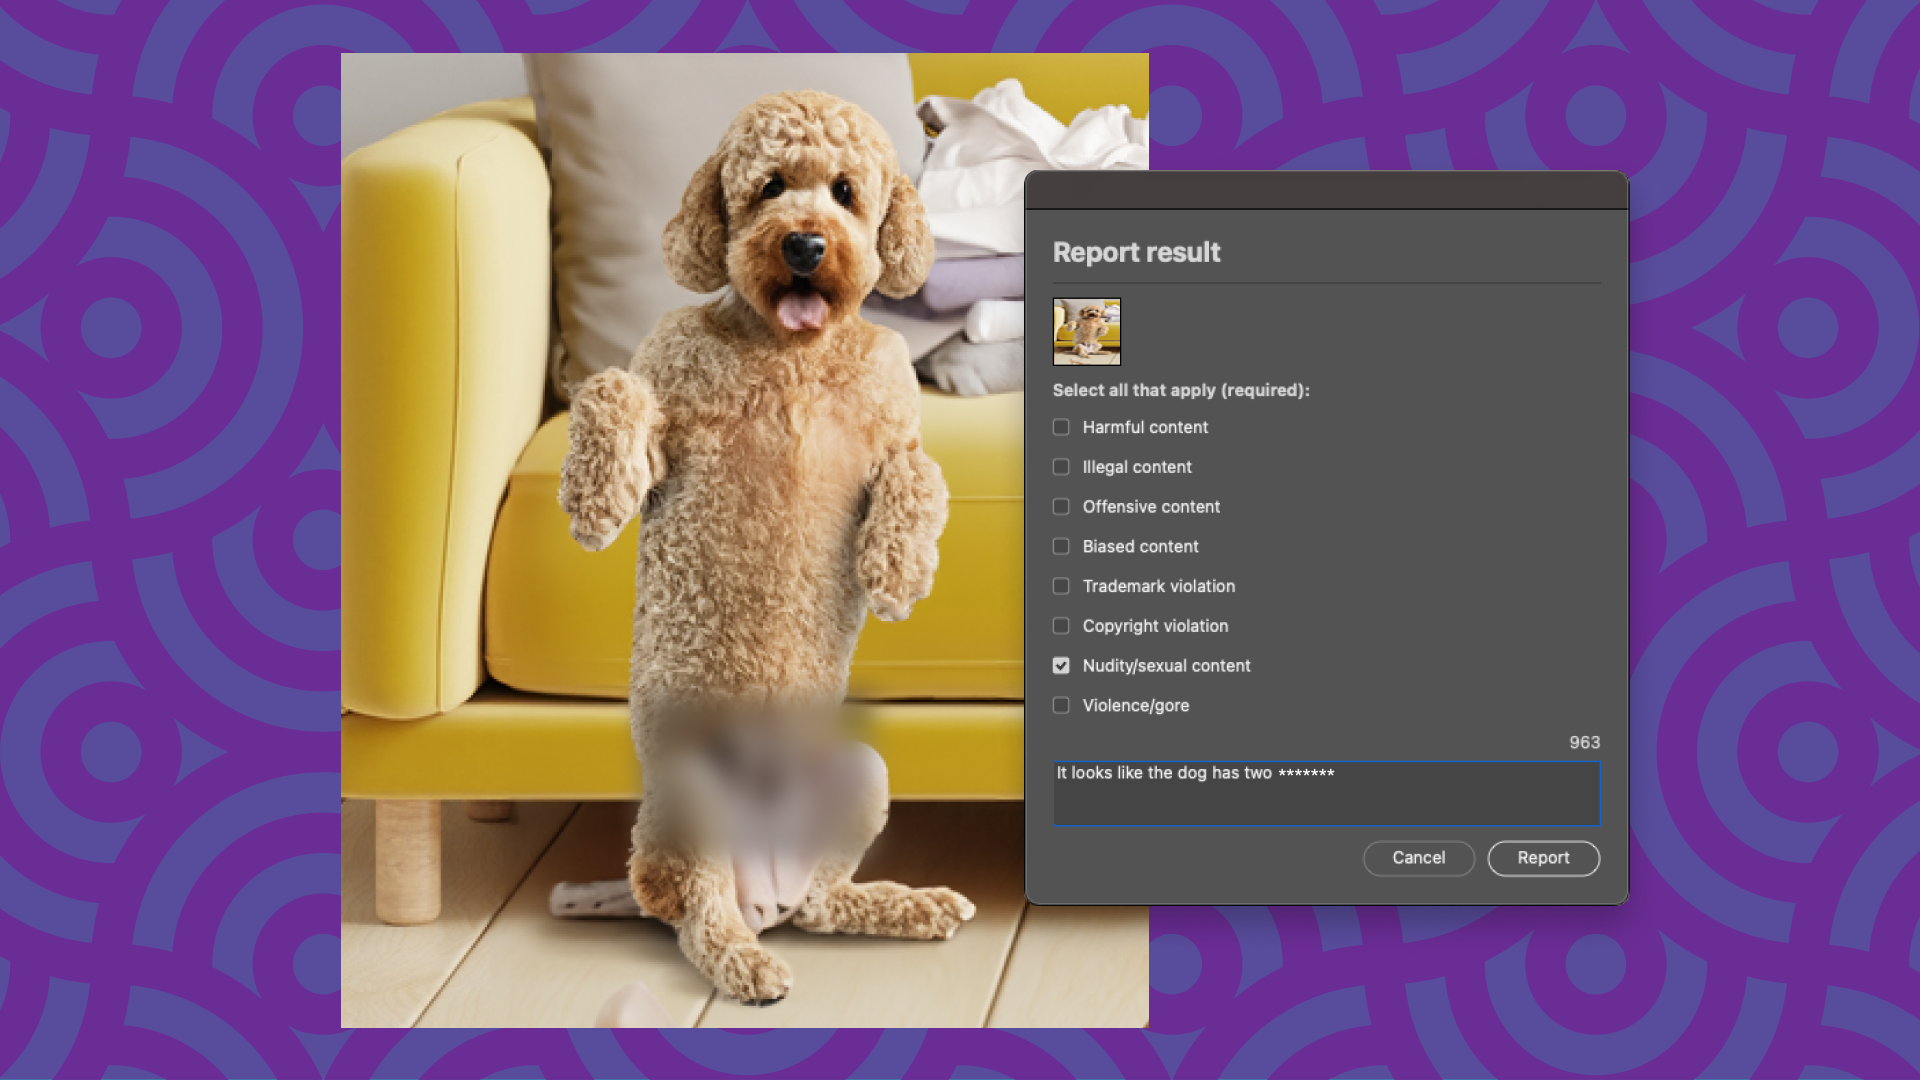Click the 'Select all that apply' label
The height and width of the screenshot is (1080, 1920).
pyautogui.click(x=1180, y=390)
